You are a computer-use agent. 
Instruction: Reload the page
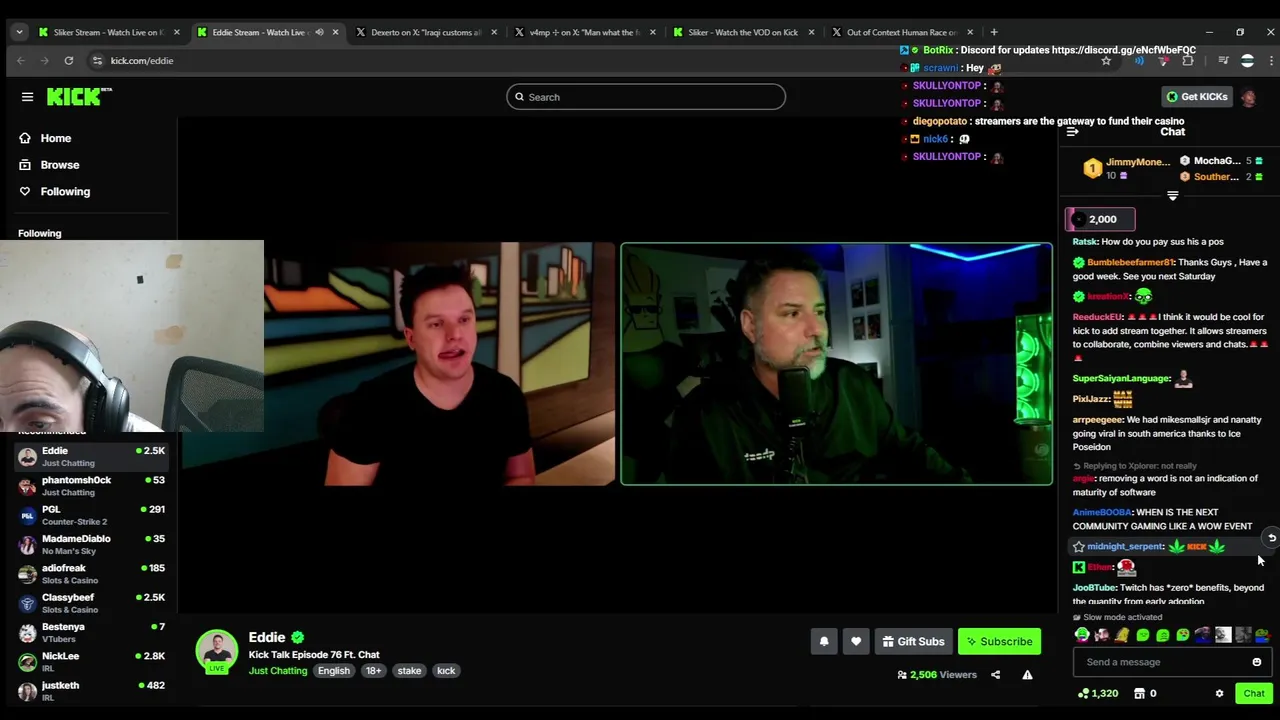click(69, 61)
